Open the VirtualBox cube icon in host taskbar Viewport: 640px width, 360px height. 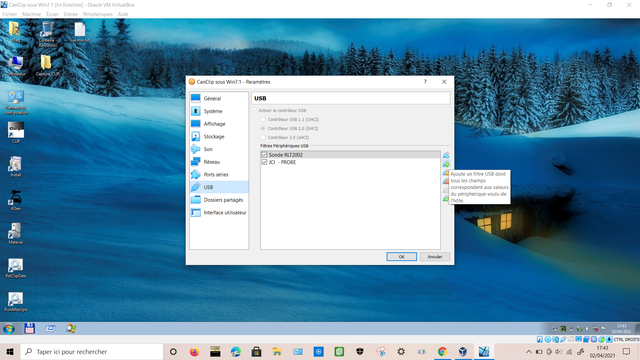click(462, 351)
